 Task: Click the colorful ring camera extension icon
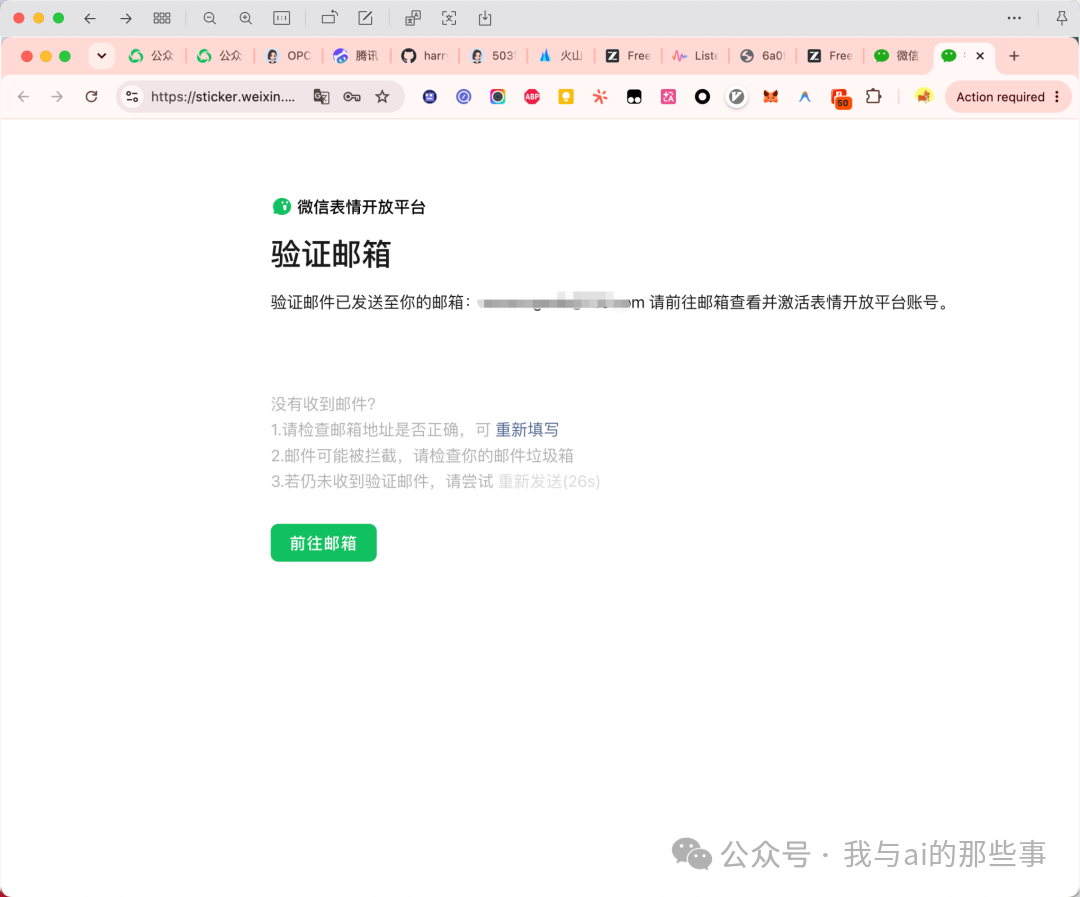pos(498,96)
